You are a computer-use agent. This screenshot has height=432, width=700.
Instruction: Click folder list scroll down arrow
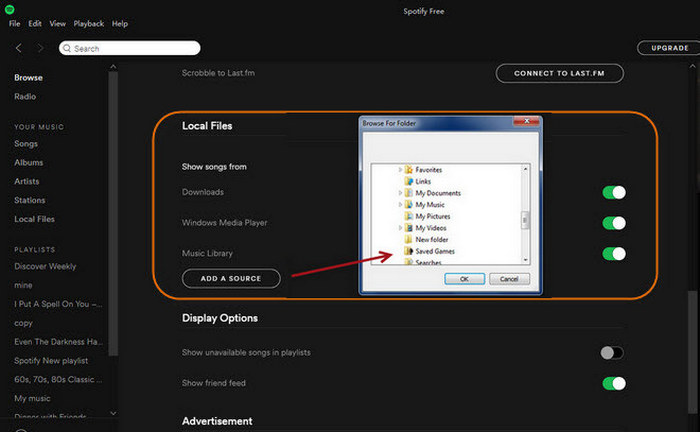(525, 260)
